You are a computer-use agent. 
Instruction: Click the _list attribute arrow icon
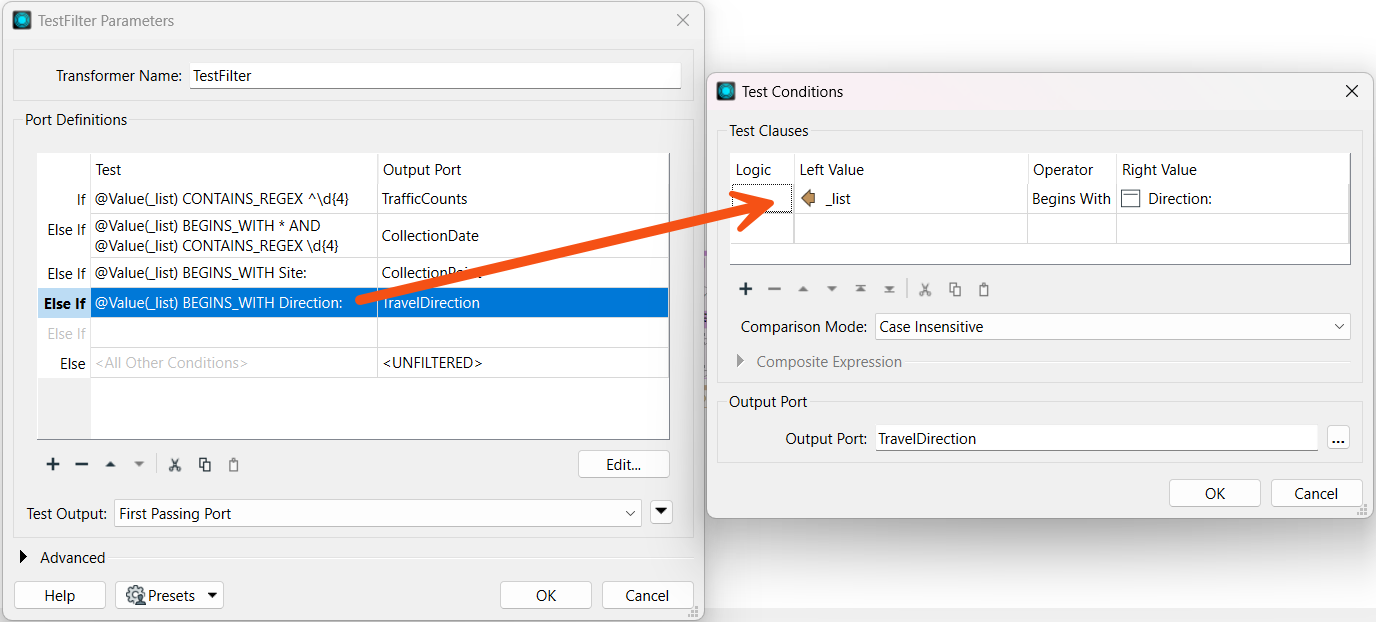tap(809, 199)
